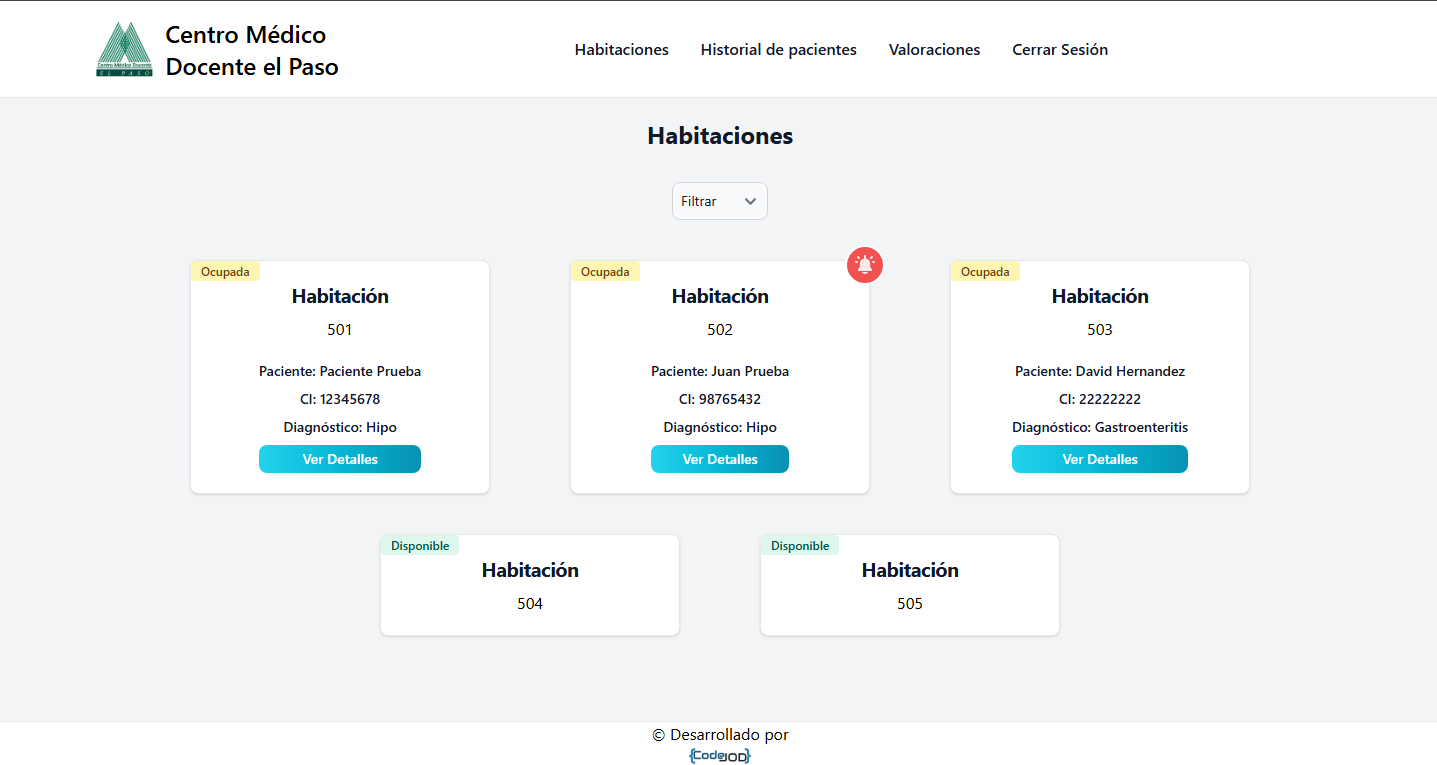Click the Filtrar dropdown chevron arrow
1437x765 pixels.
coord(750,201)
